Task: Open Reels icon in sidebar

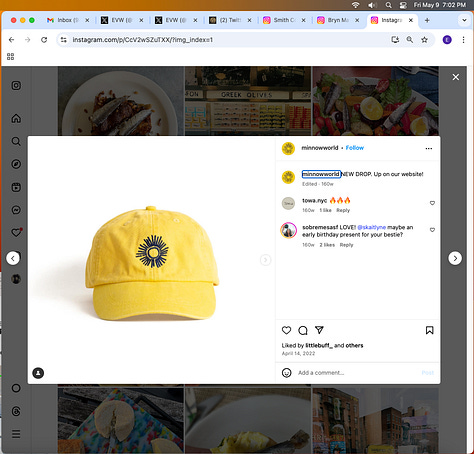Action: [x=16, y=187]
